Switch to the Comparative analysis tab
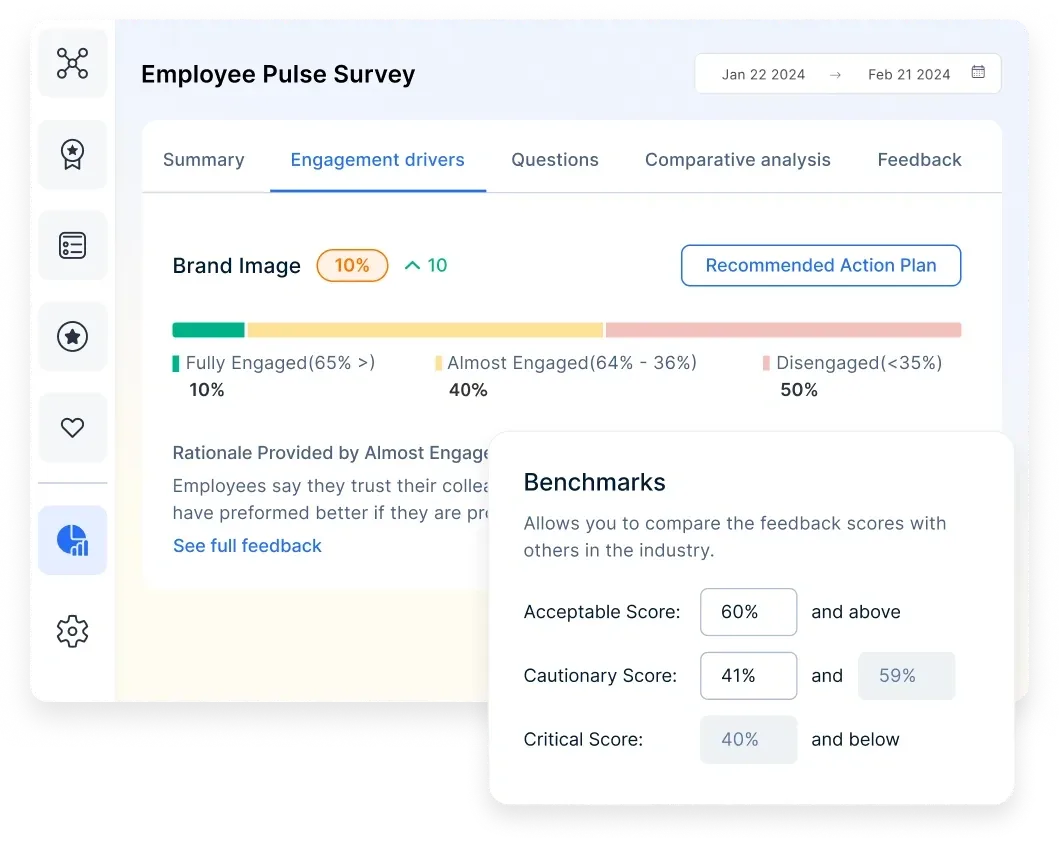The image size is (1059, 842). pos(738,160)
